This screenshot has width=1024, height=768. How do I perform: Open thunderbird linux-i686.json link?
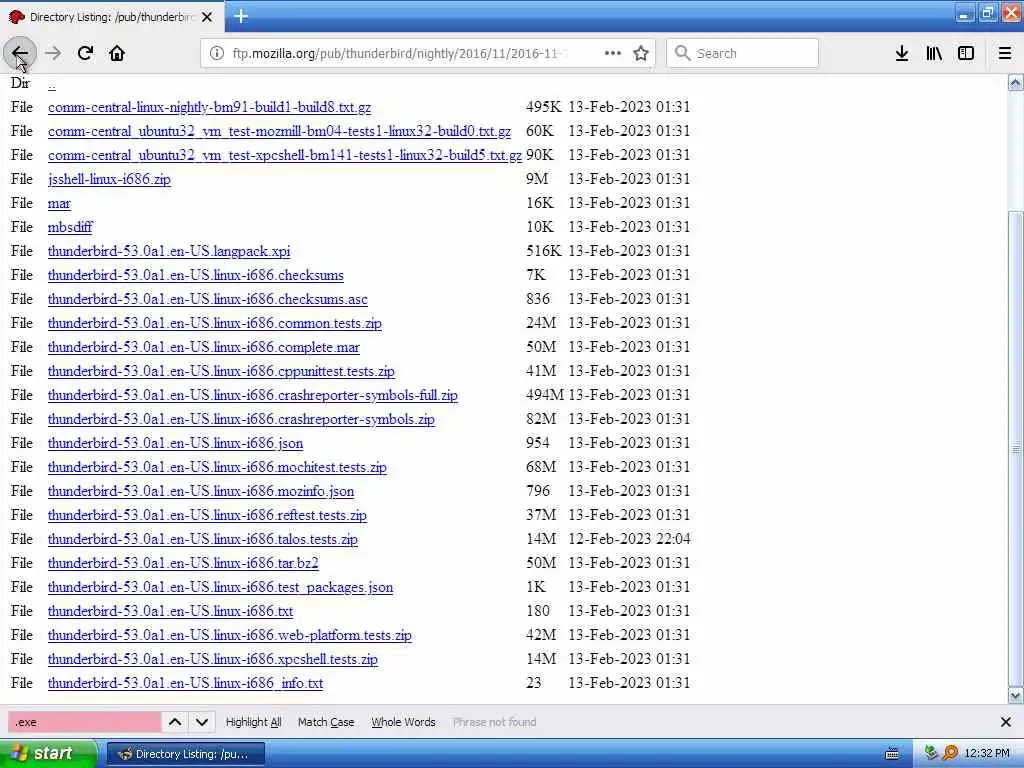(175, 443)
